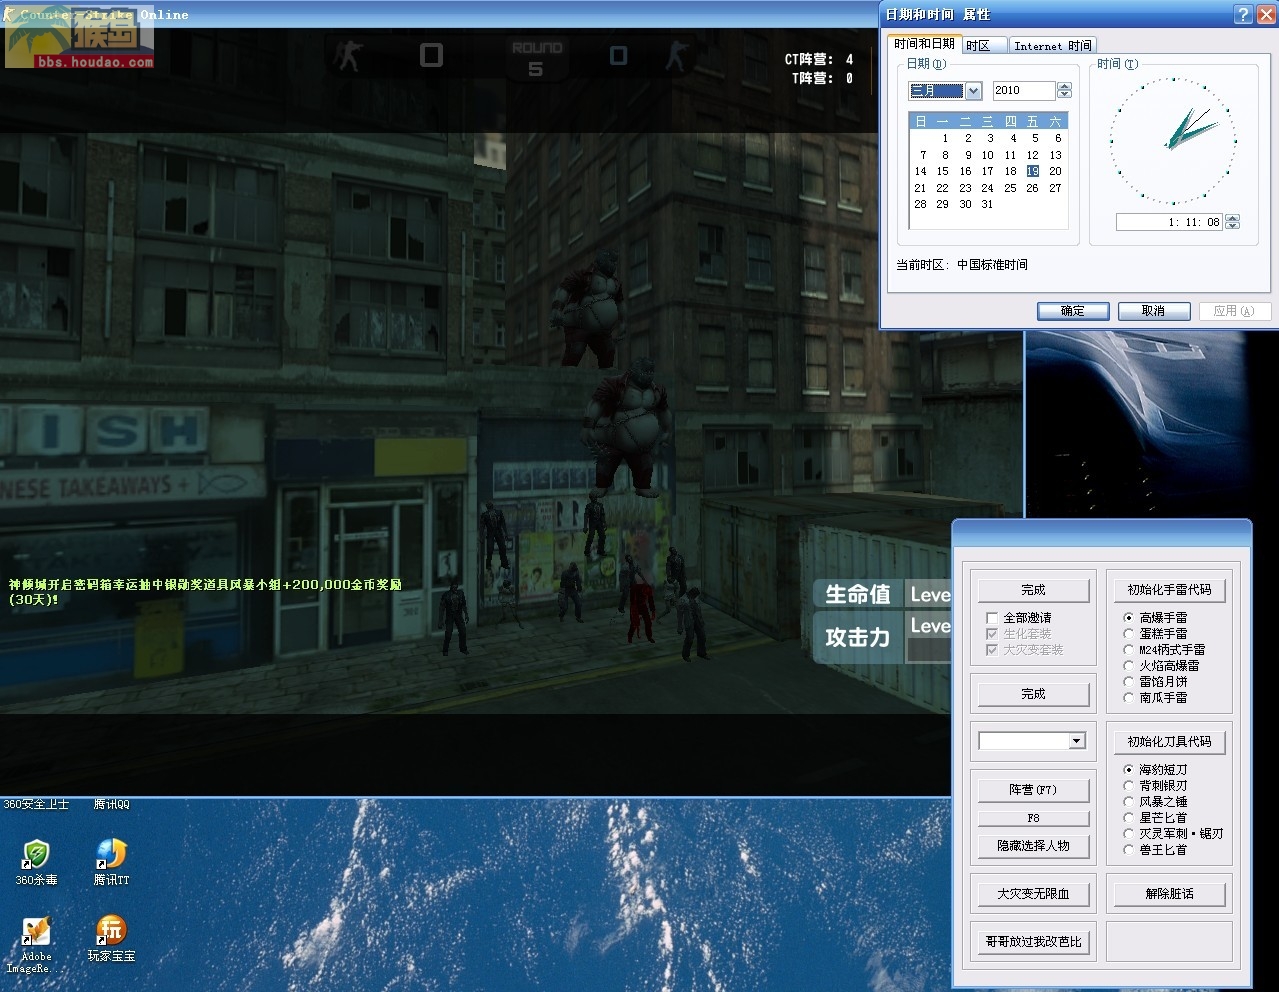Image resolution: width=1279 pixels, height=992 pixels.
Task: Select day 15 in the calendar
Action: [x=943, y=171]
